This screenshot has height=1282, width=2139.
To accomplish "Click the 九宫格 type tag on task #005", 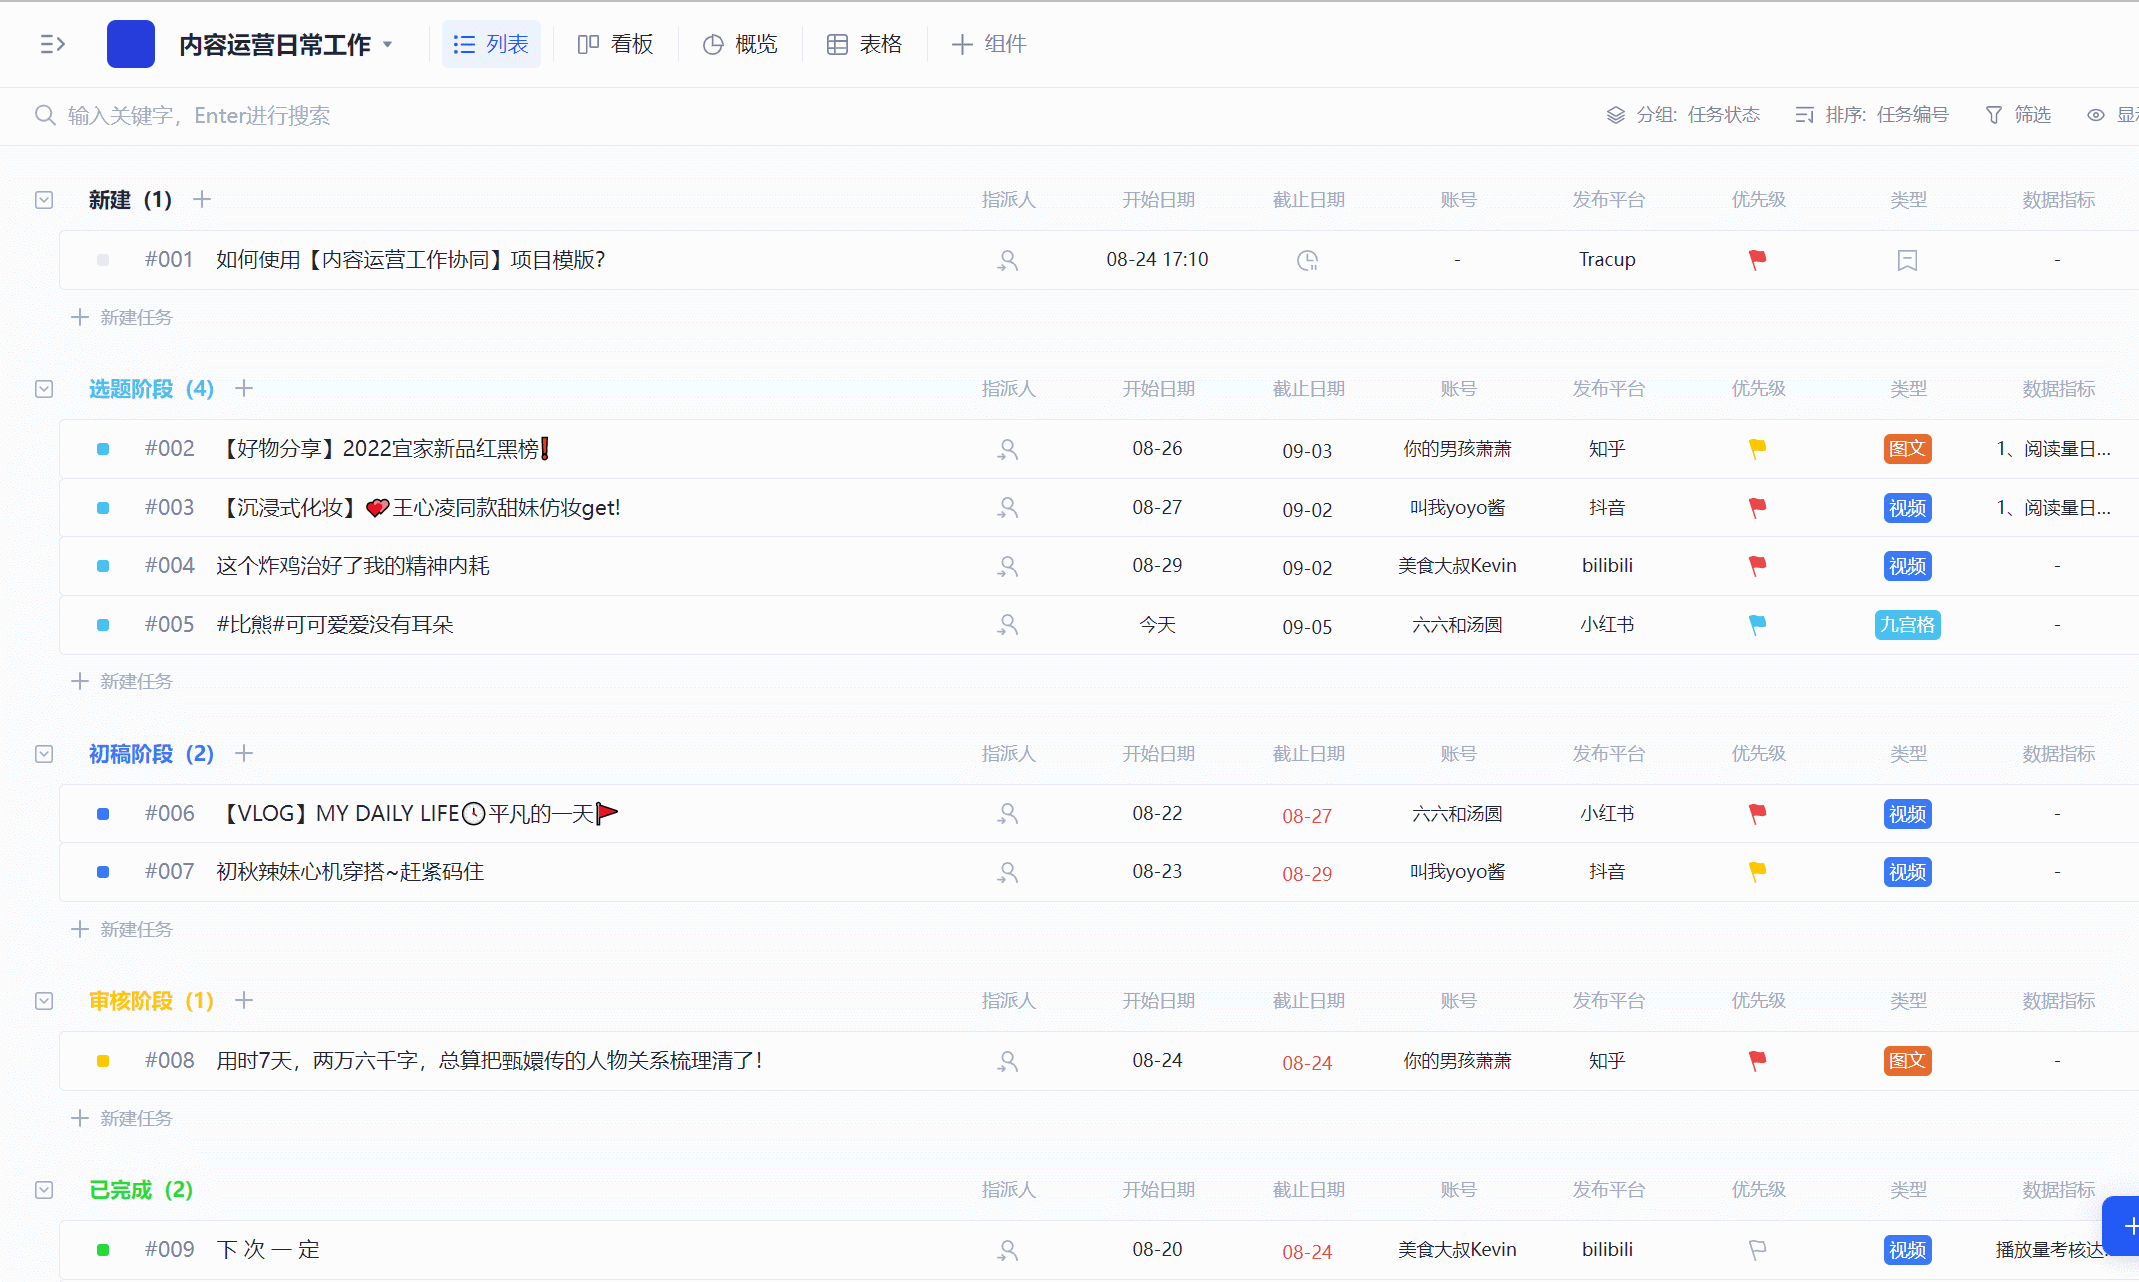I will click(x=1907, y=625).
